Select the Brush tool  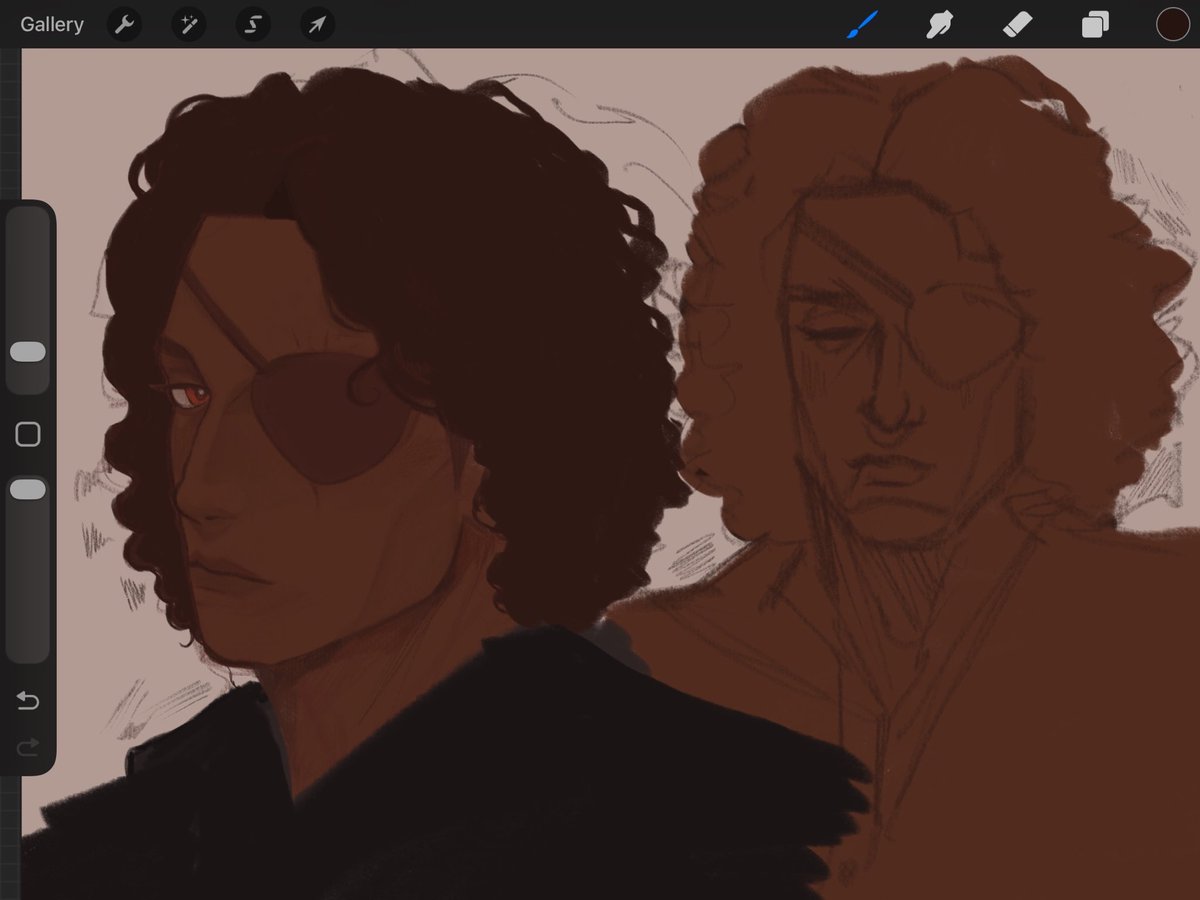[861, 25]
